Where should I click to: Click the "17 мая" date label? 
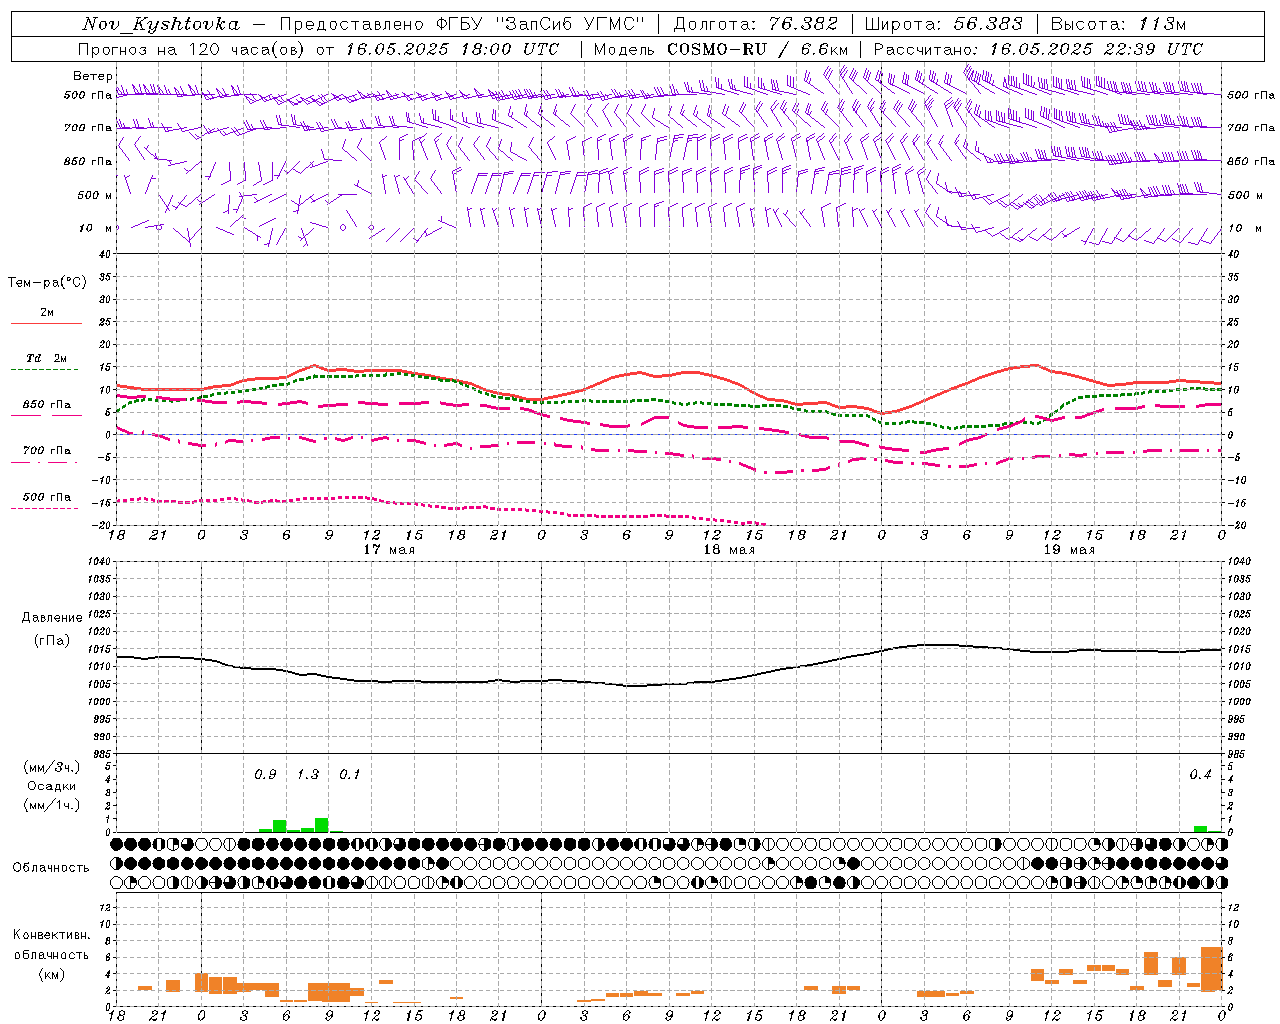(389, 550)
